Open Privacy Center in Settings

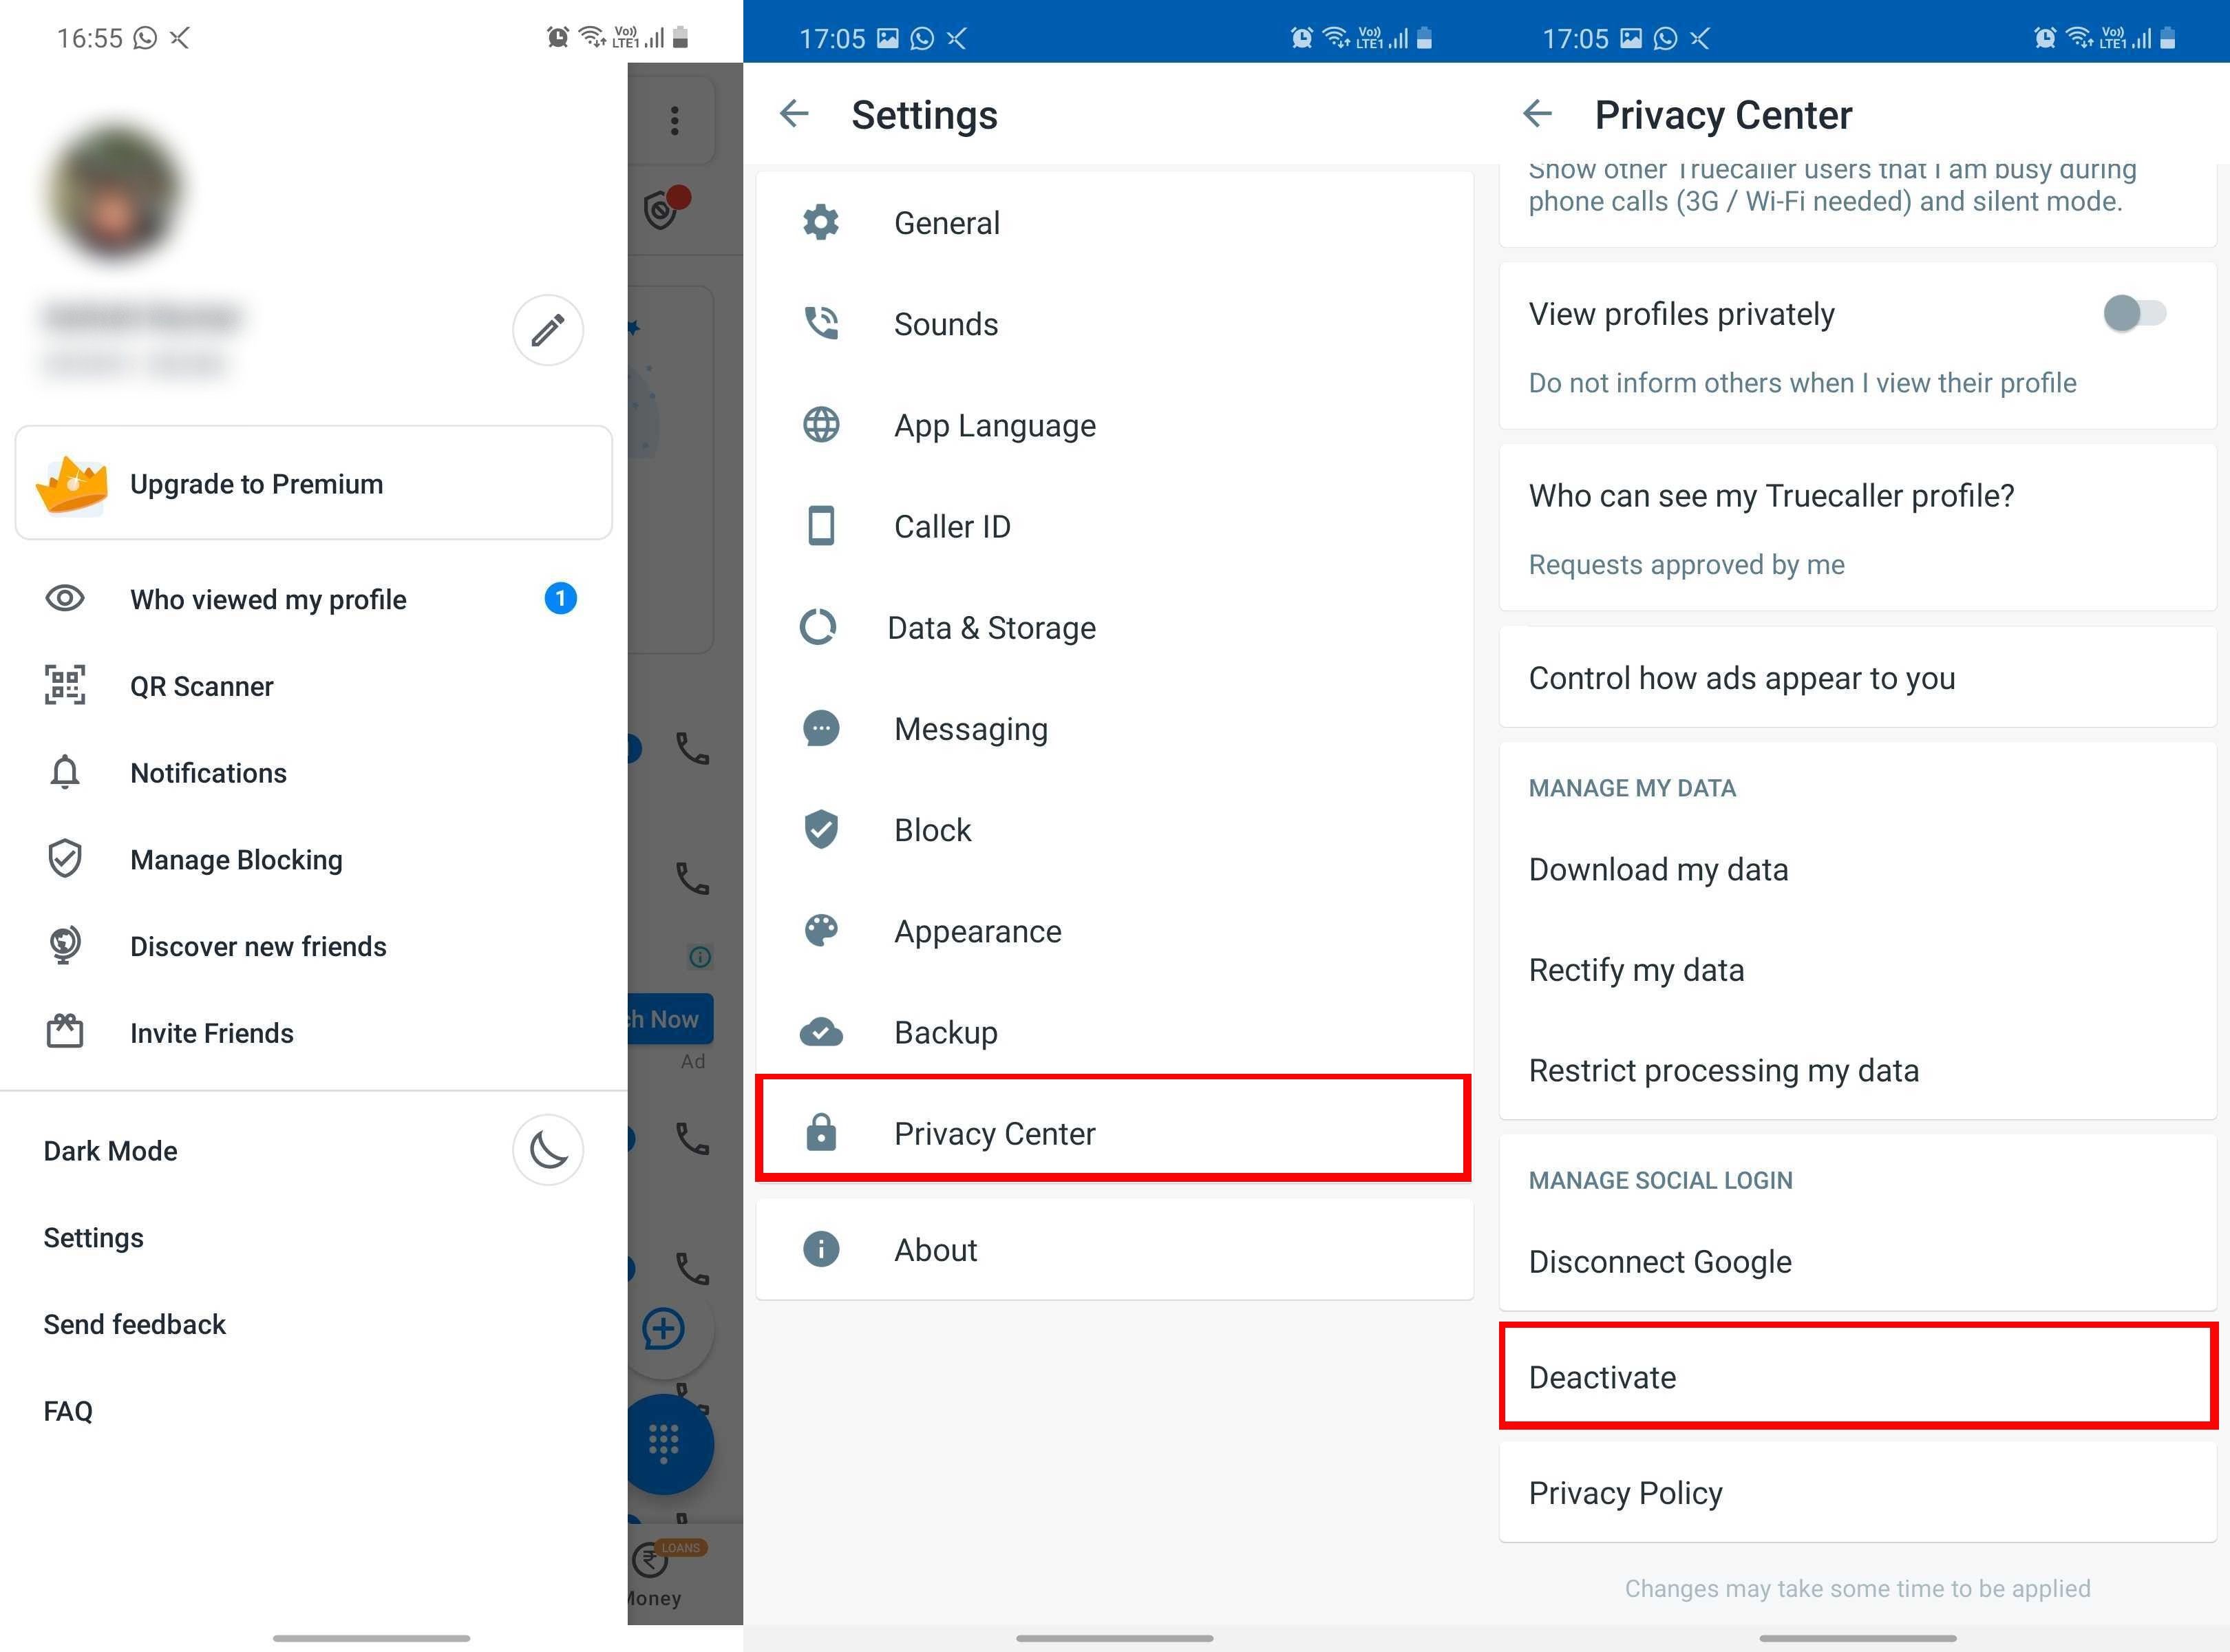click(x=1114, y=1129)
